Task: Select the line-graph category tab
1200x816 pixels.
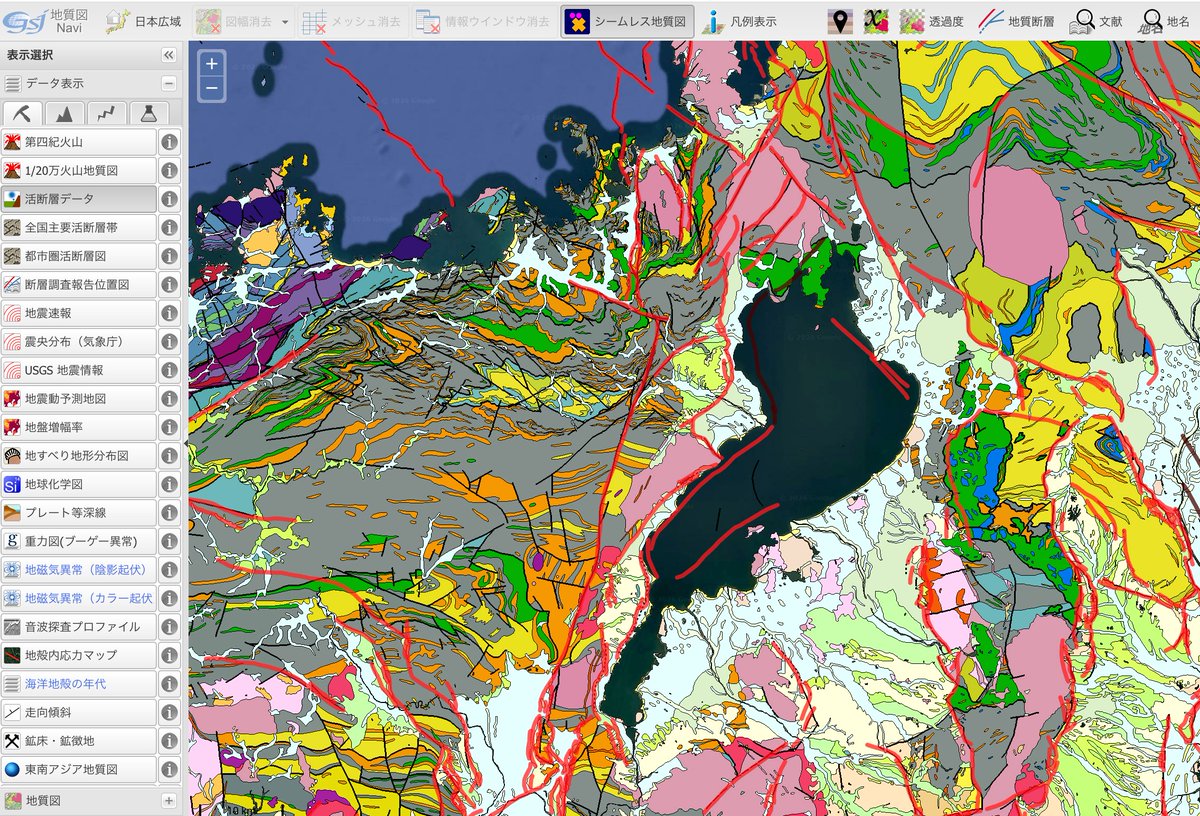Action: click(x=106, y=113)
